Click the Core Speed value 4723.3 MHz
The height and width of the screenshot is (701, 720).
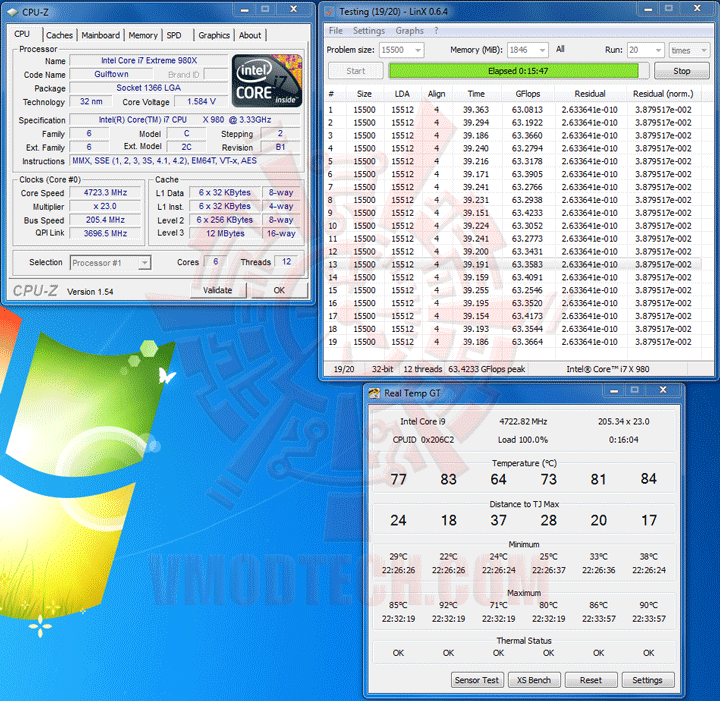coord(105,193)
